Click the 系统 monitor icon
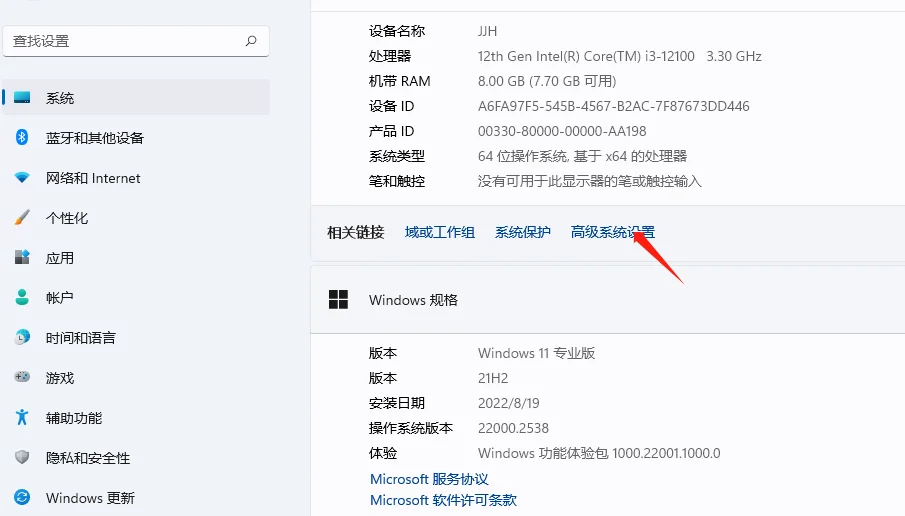 [x=22, y=98]
